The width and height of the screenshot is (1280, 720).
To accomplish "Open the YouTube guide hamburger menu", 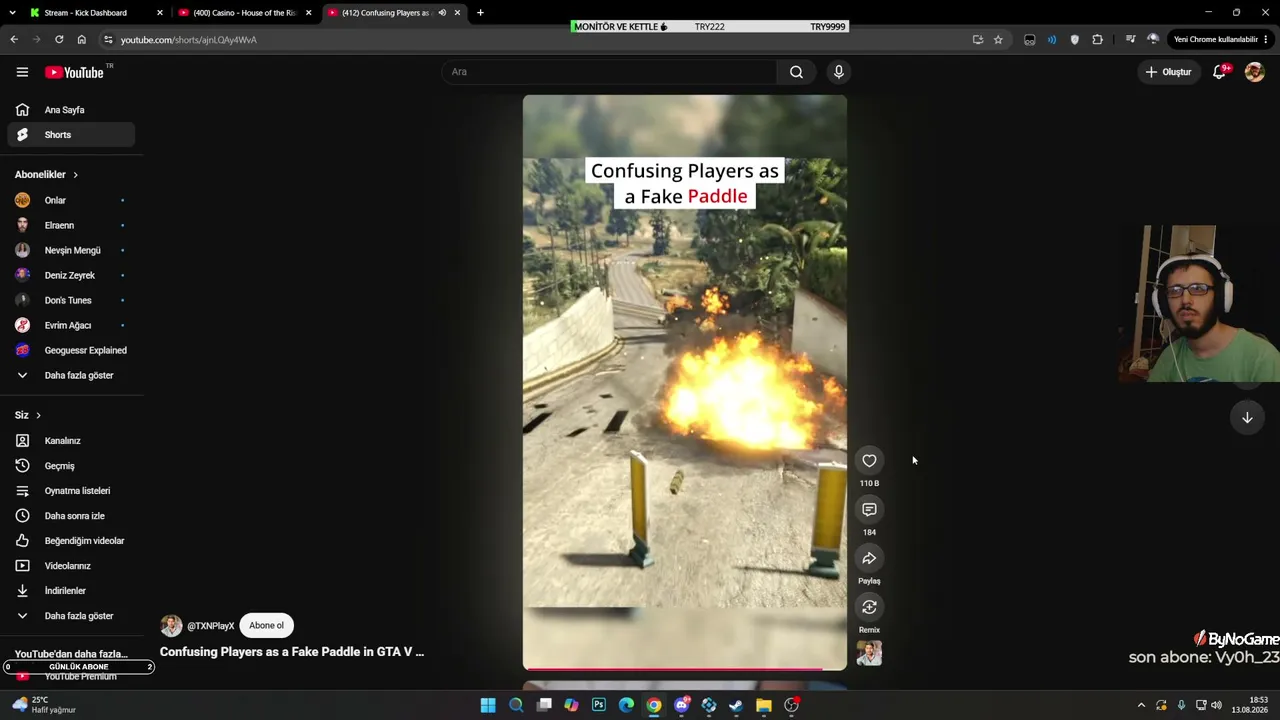I will (22, 72).
